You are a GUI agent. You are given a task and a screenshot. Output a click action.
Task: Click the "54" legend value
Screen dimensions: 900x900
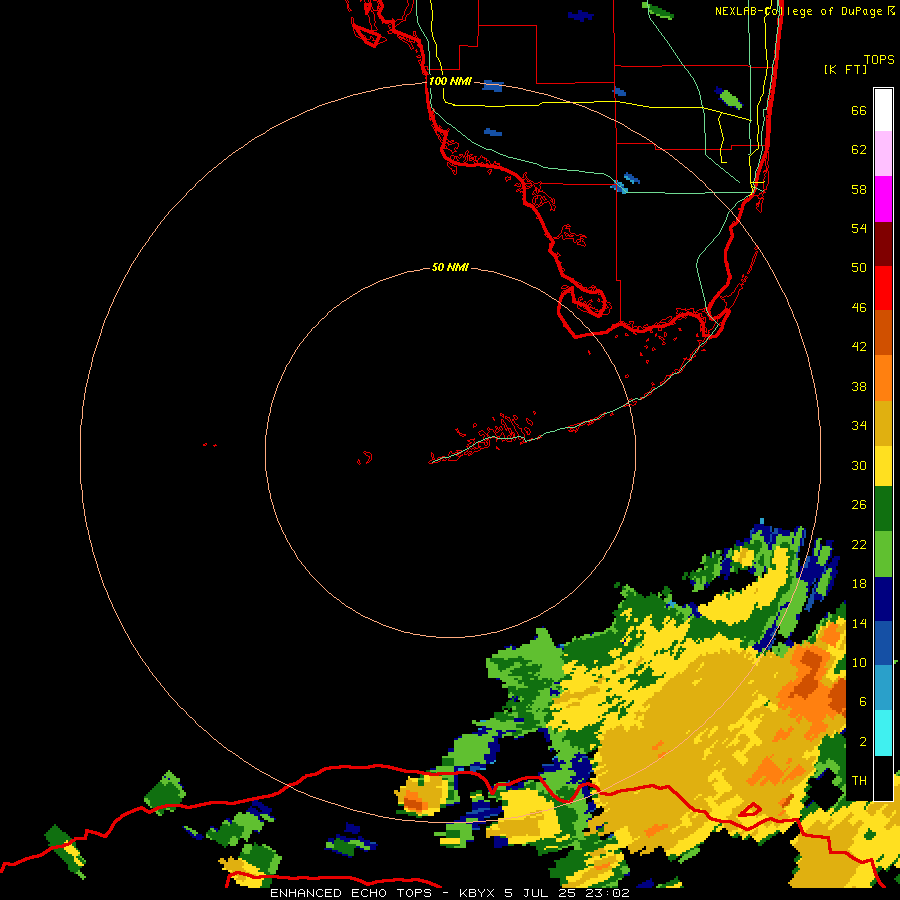coord(859,228)
